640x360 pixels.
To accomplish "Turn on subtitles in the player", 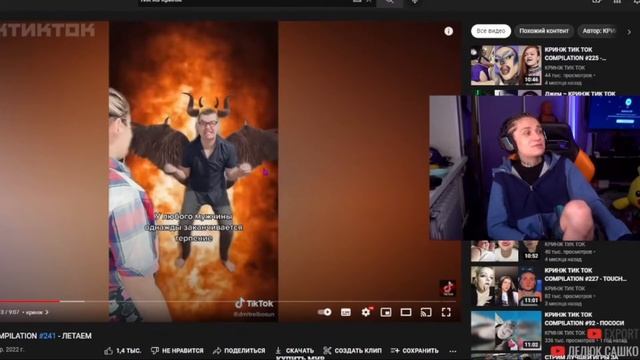I will [x=346, y=312].
